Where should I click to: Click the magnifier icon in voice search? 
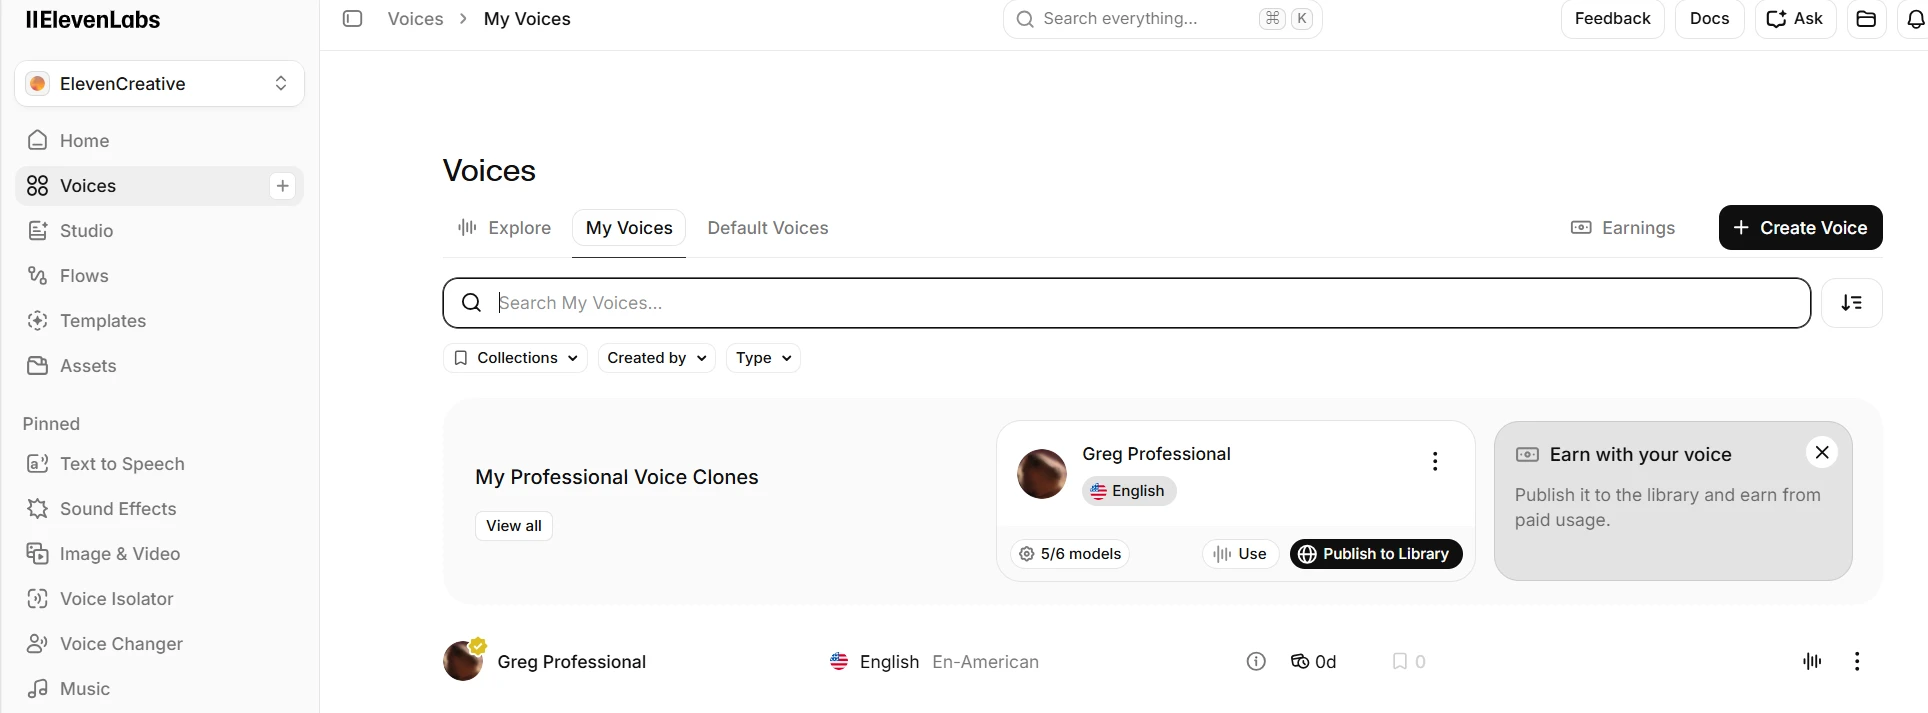coord(471,303)
